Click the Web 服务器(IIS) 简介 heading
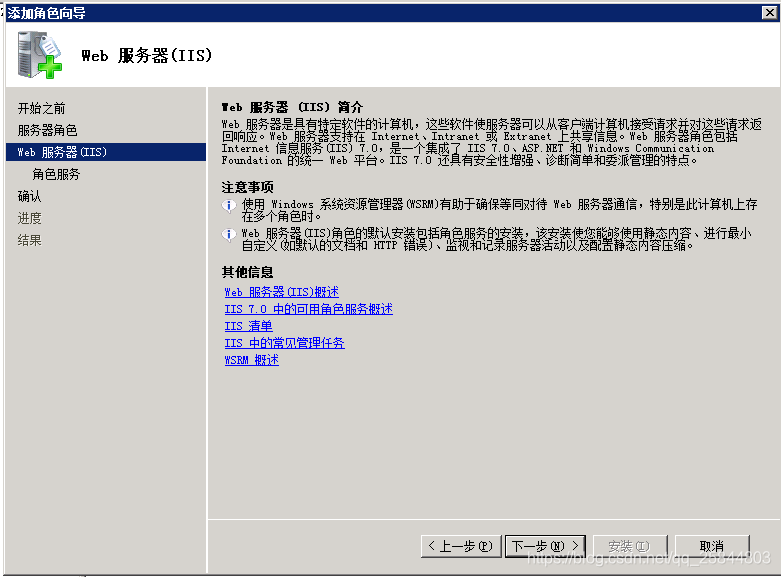The width and height of the screenshot is (781, 577). click(292, 107)
